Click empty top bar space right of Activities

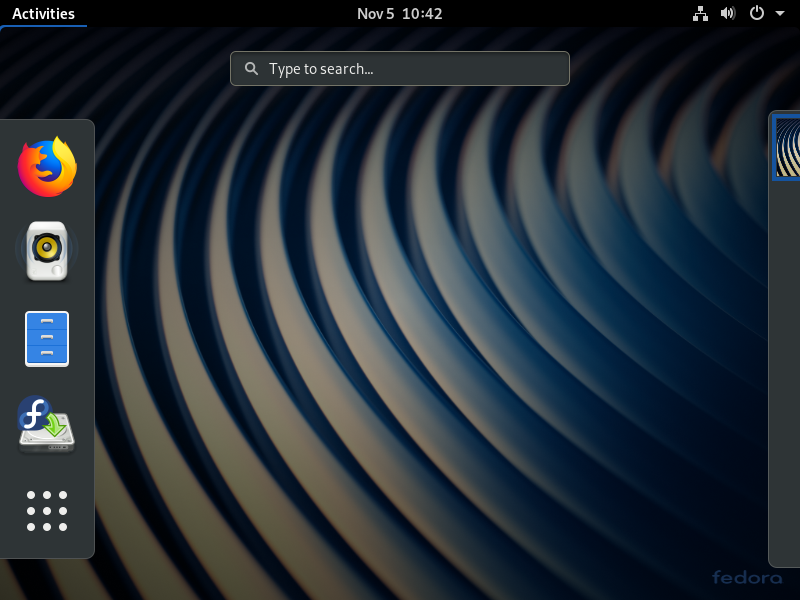(x=220, y=13)
